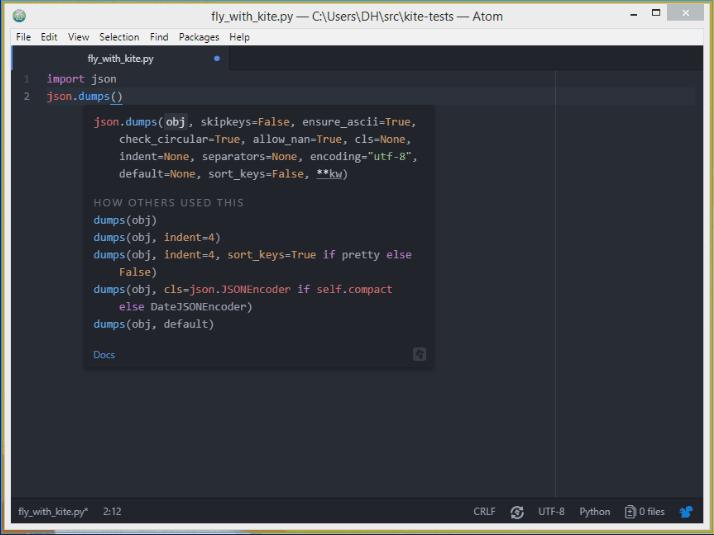Select the cls=json.JSONEncoder usage example
This screenshot has height=535, width=714.
click(x=243, y=298)
